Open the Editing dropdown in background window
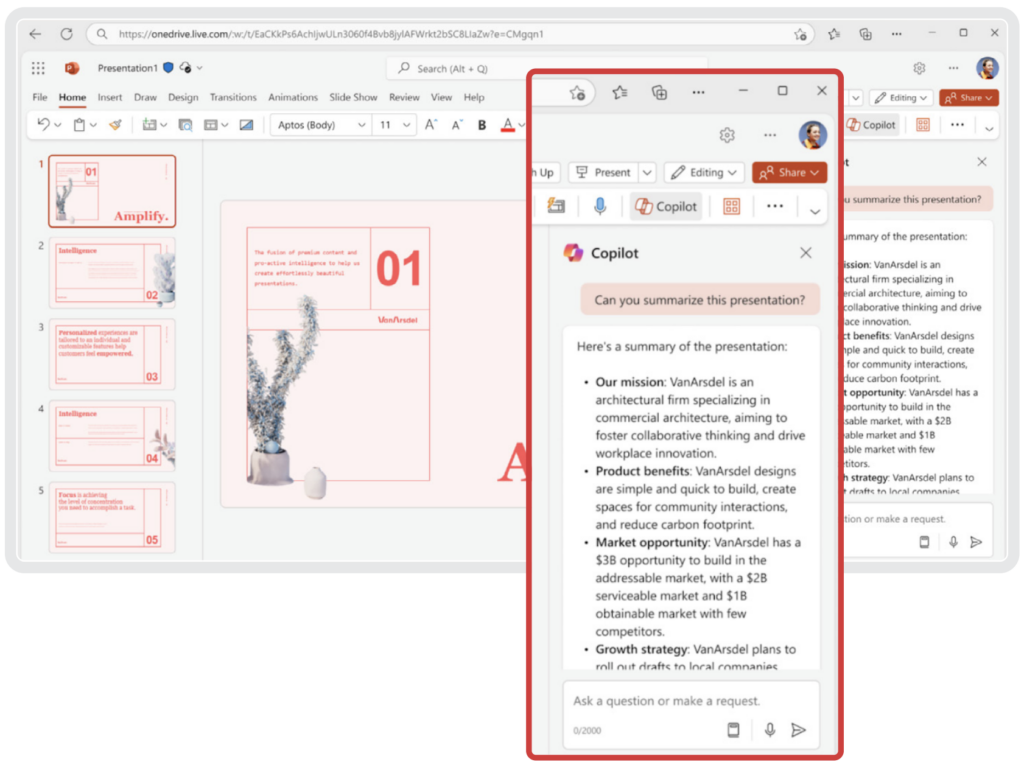Viewport: 1024px width, 762px height. [x=901, y=98]
